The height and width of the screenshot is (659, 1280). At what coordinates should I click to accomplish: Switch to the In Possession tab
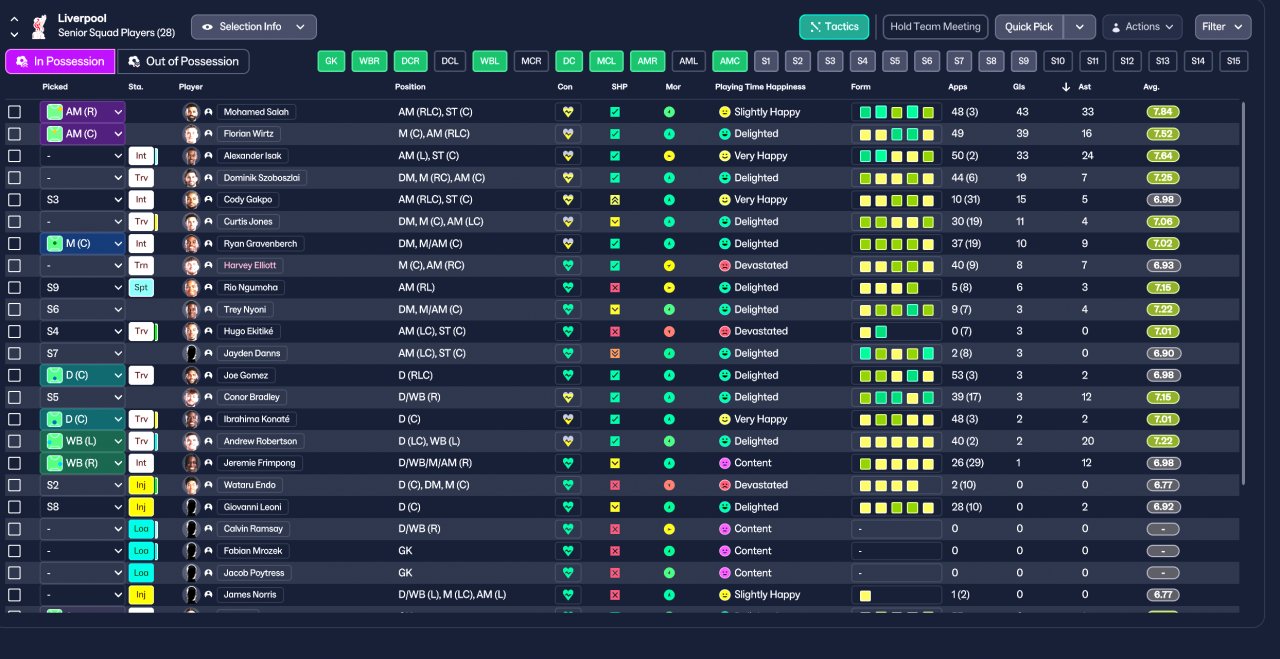click(x=60, y=61)
